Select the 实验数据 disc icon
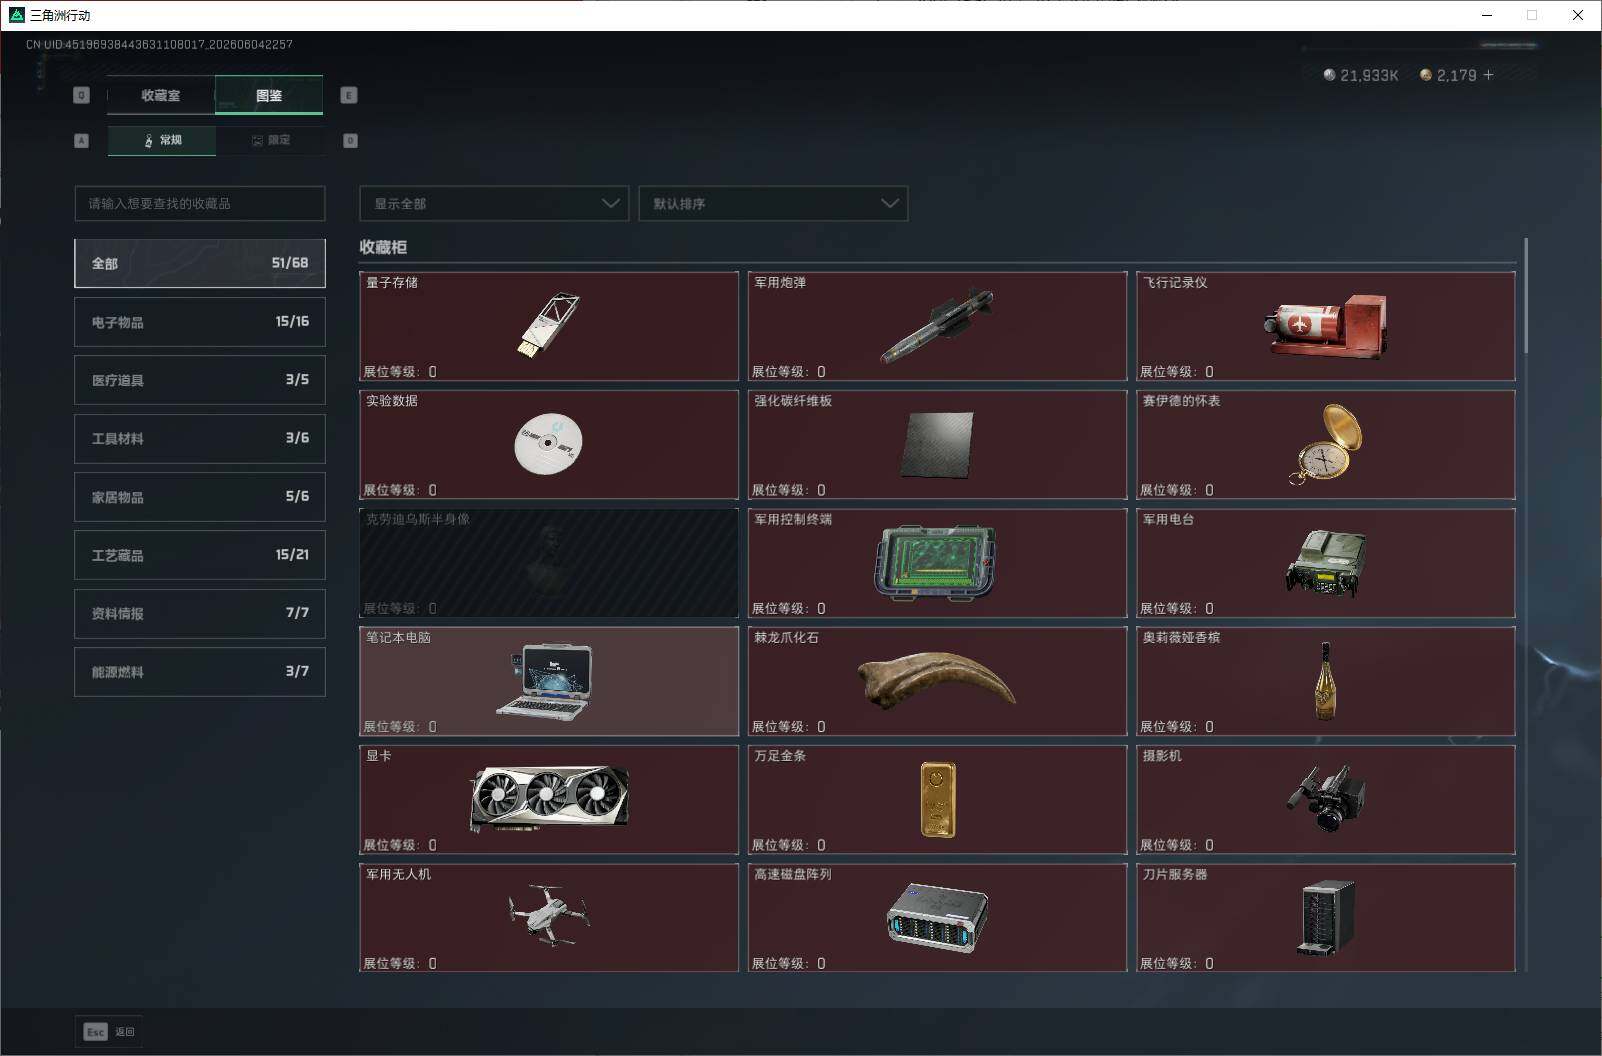The image size is (1602, 1056). coord(548,443)
